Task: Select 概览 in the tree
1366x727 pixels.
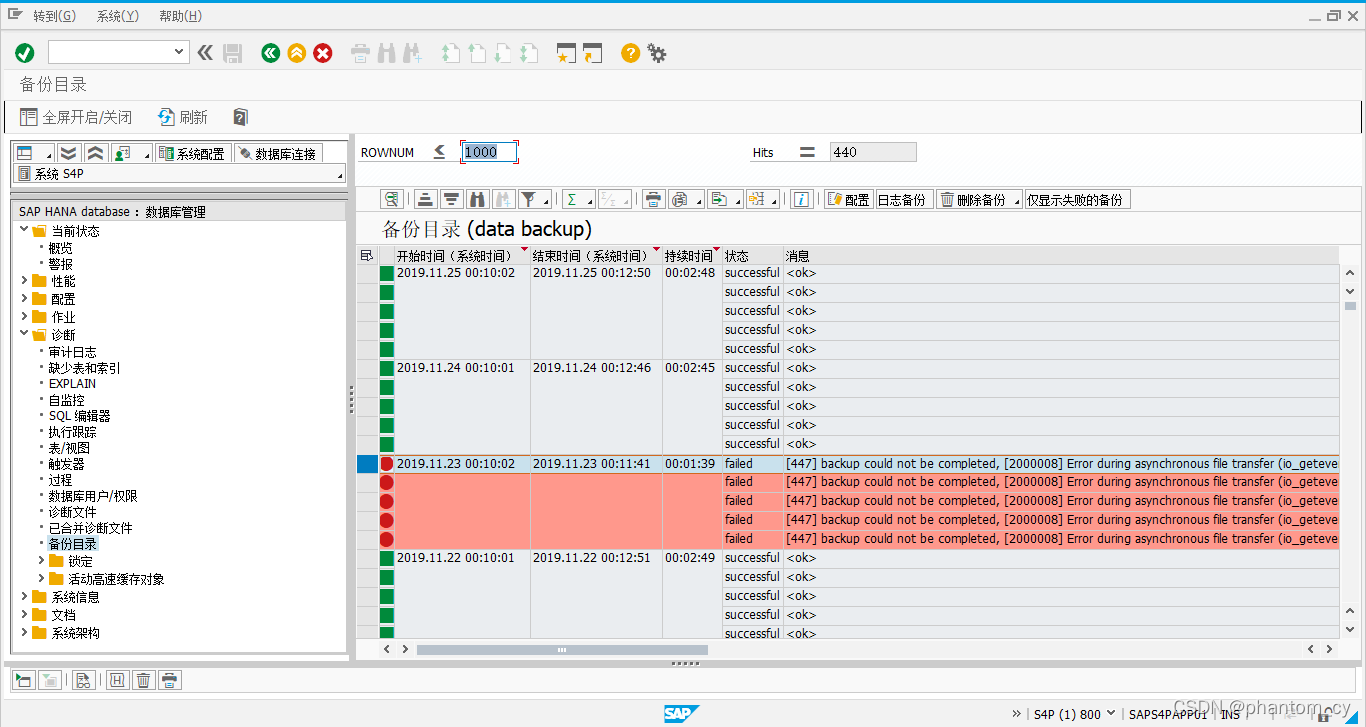Action: (x=60, y=248)
